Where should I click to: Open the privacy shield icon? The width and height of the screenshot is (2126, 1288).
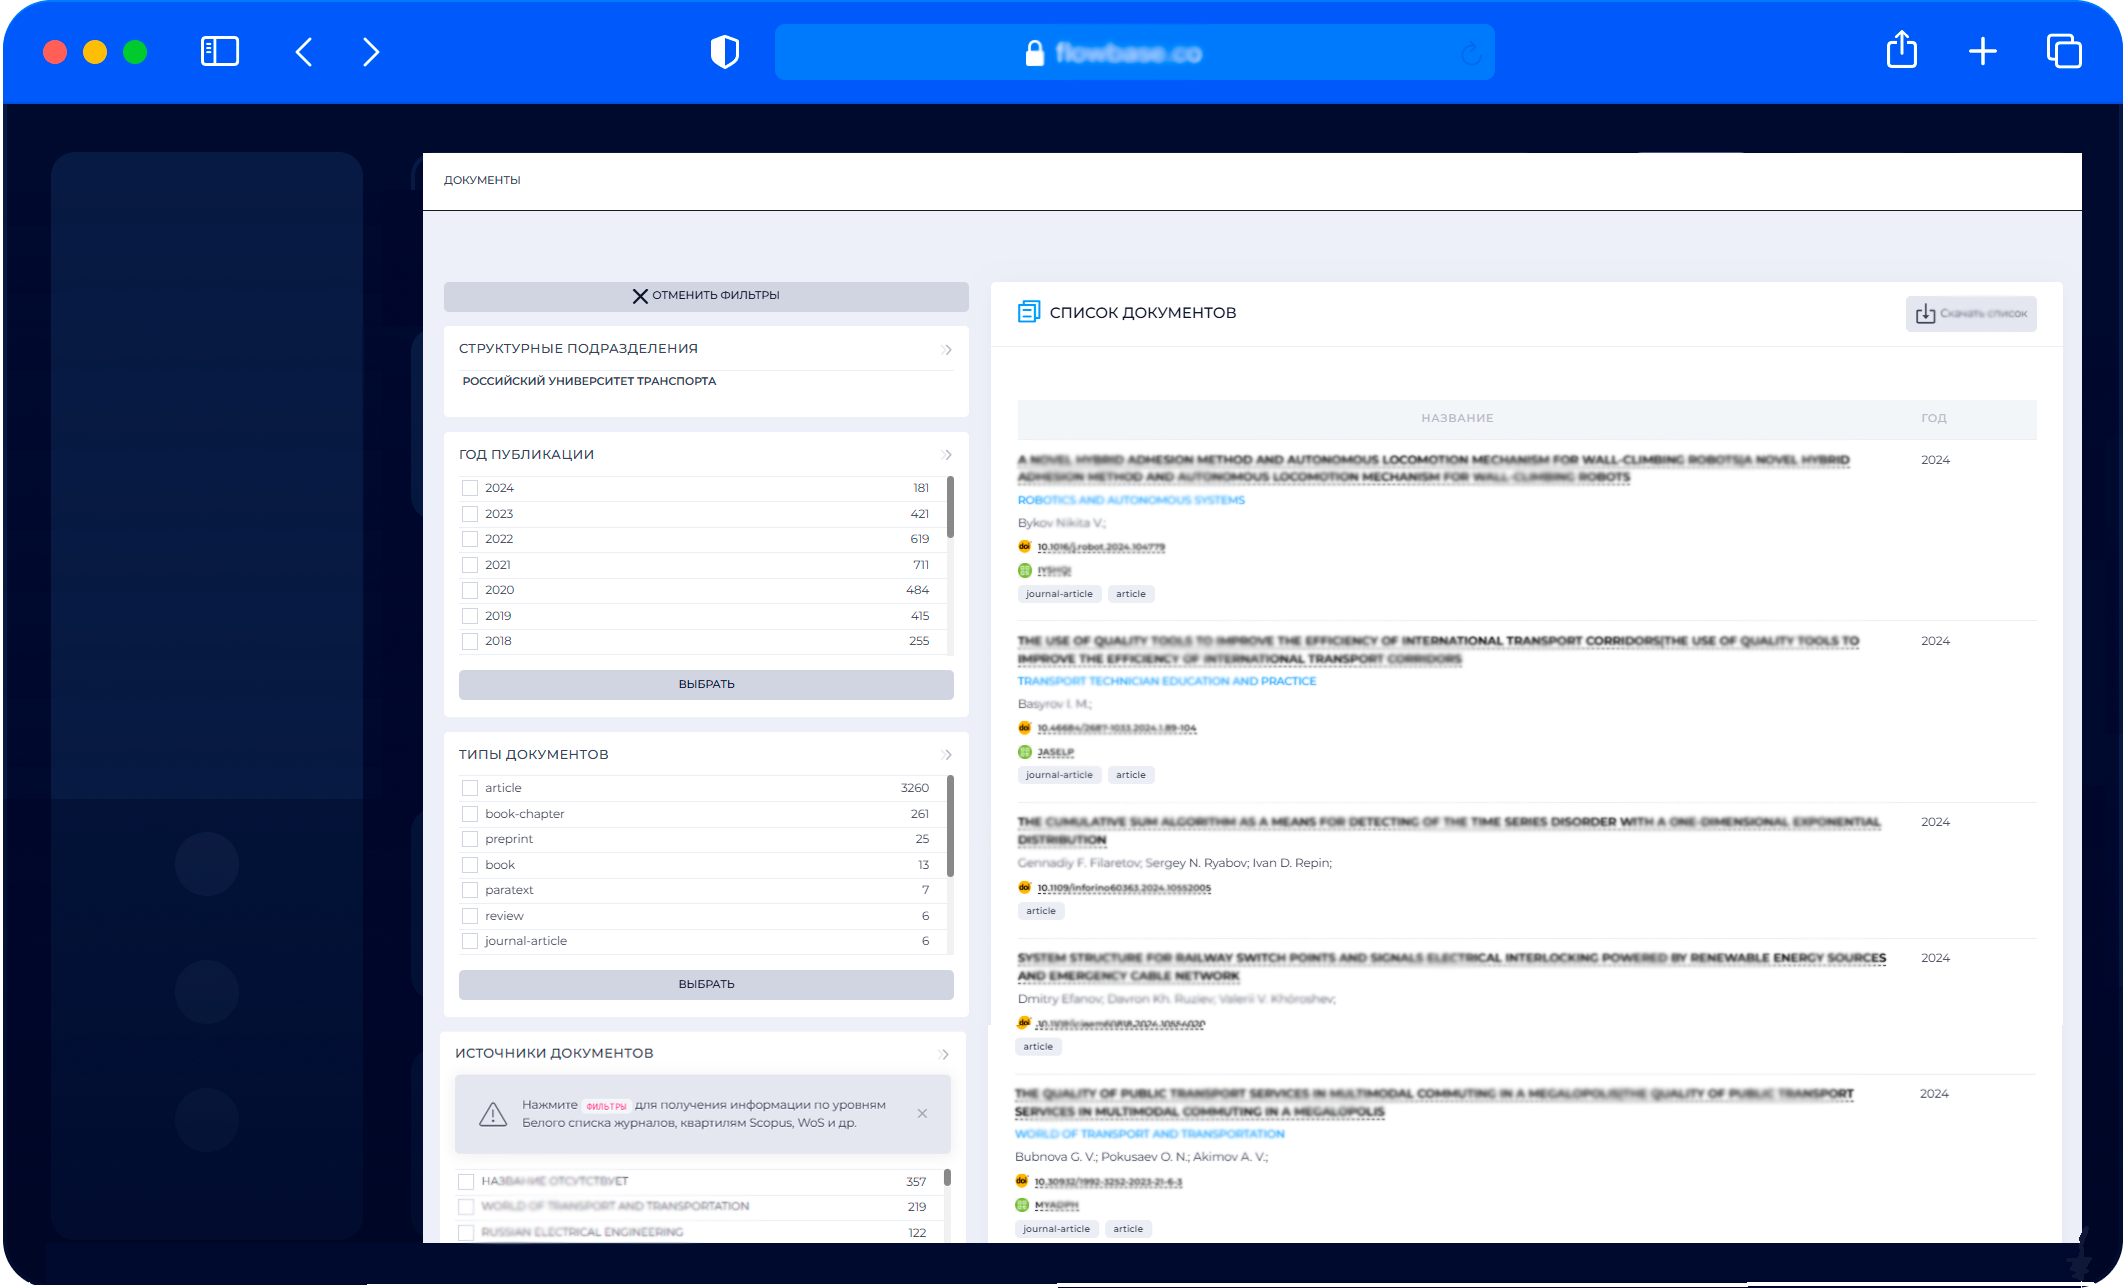tap(725, 52)
